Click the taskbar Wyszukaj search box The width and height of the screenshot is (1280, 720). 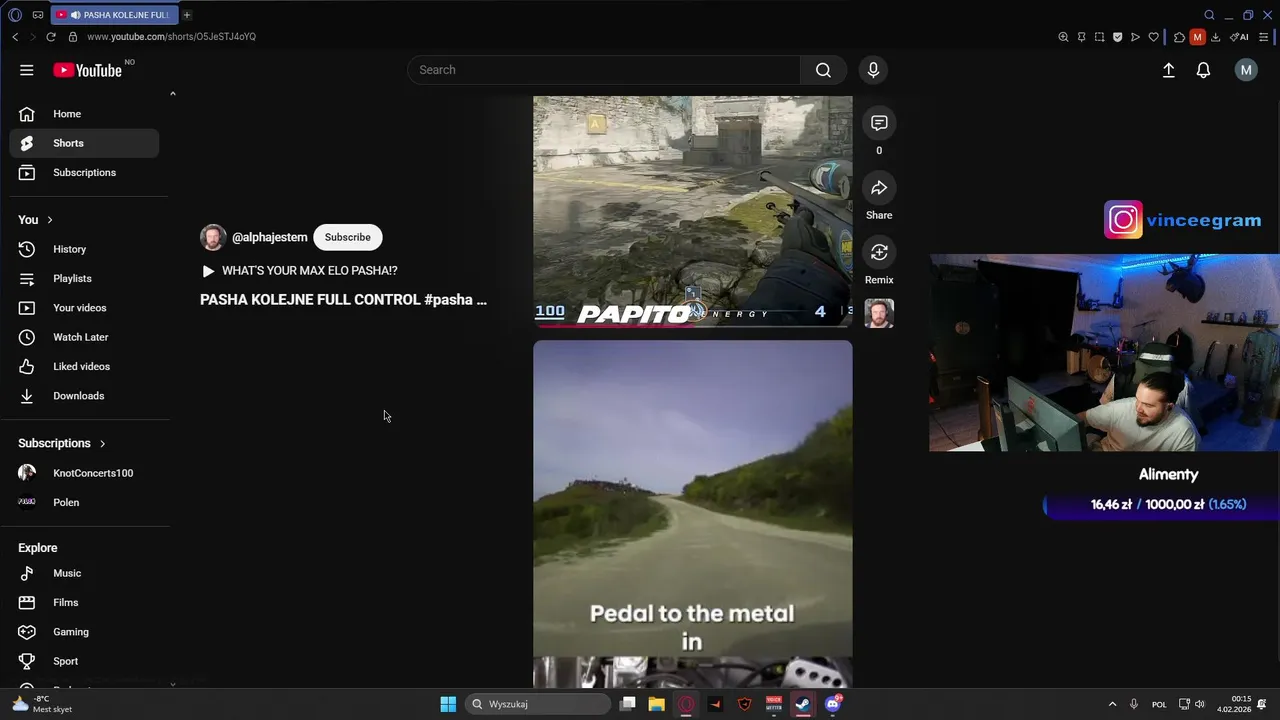point(538,704)
